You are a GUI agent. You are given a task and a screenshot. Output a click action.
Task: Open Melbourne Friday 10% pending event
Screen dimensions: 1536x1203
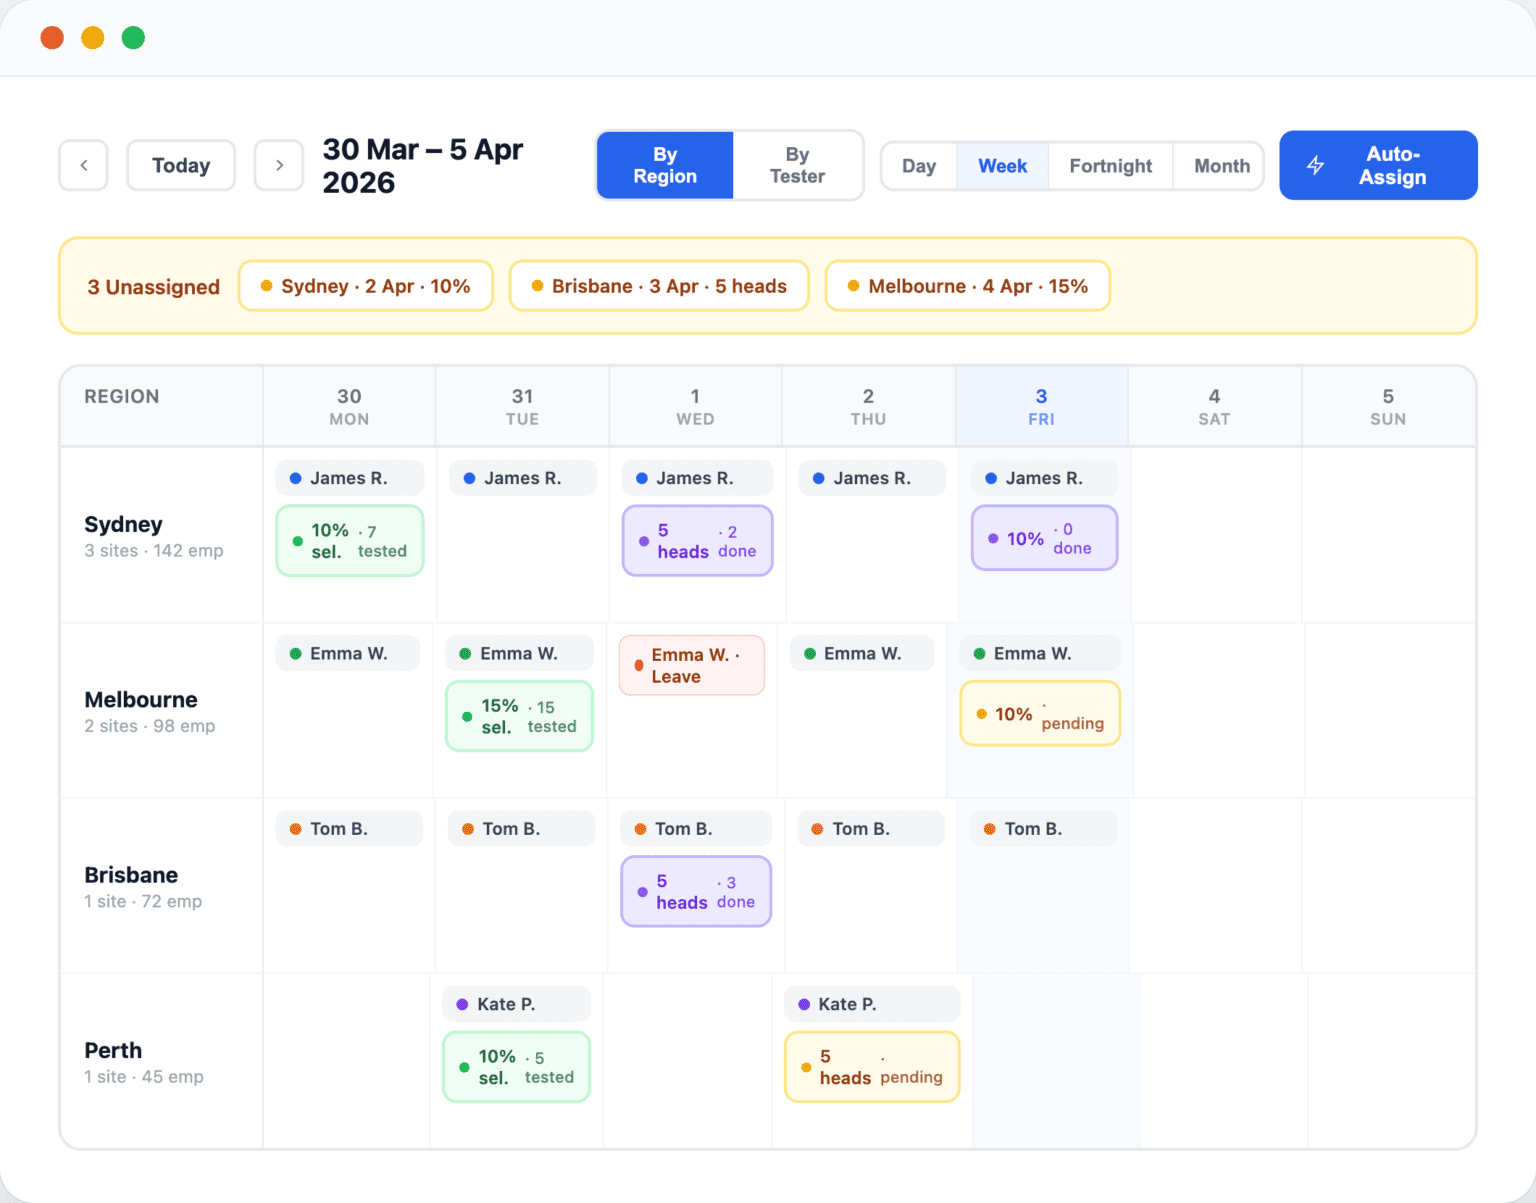click(x=1040, y=713)
